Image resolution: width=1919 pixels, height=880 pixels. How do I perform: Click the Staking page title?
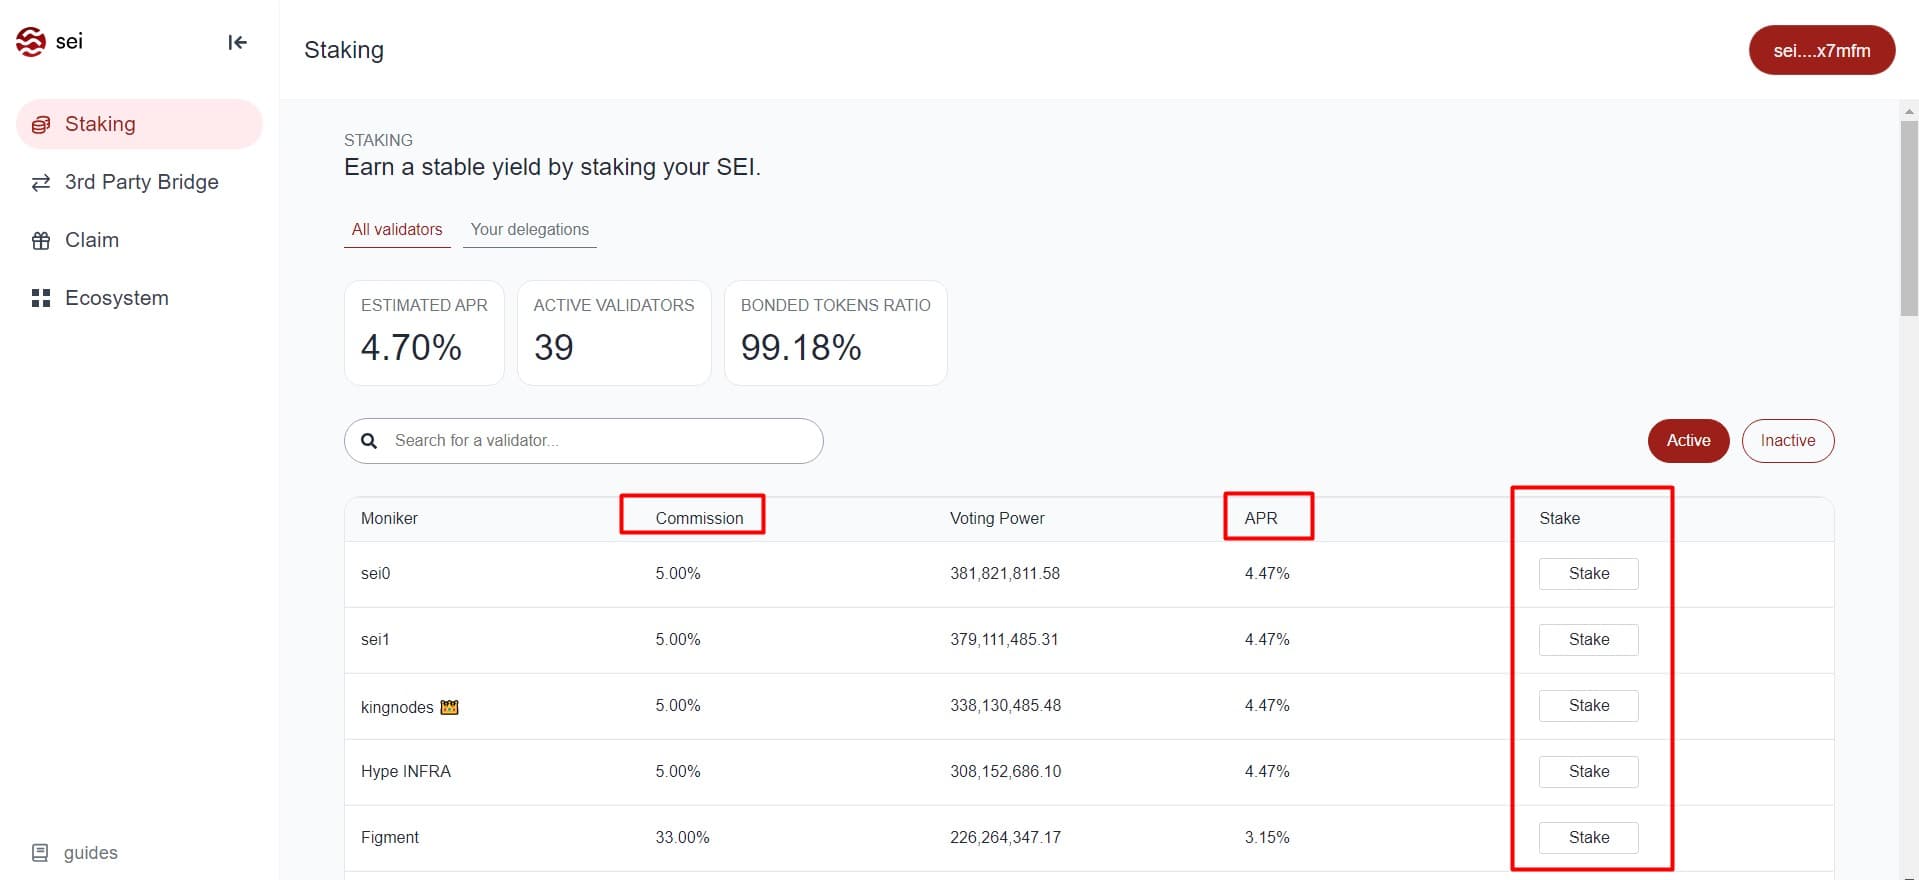coord(344,50)
